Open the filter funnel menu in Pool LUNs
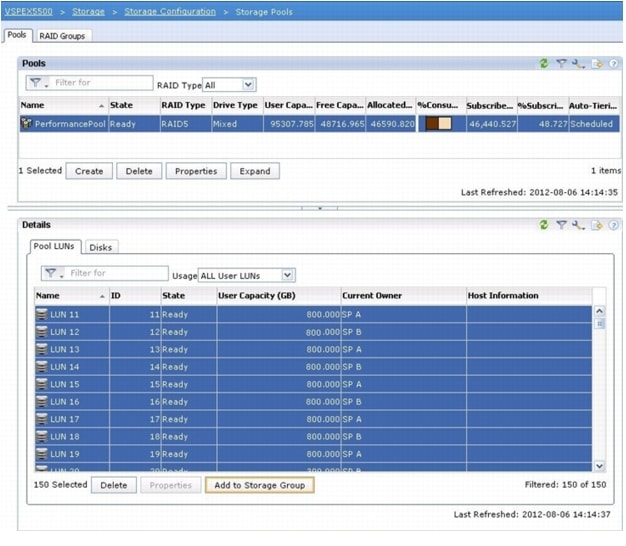Screen dimensions: 626x546 click(x=52, y=273)
